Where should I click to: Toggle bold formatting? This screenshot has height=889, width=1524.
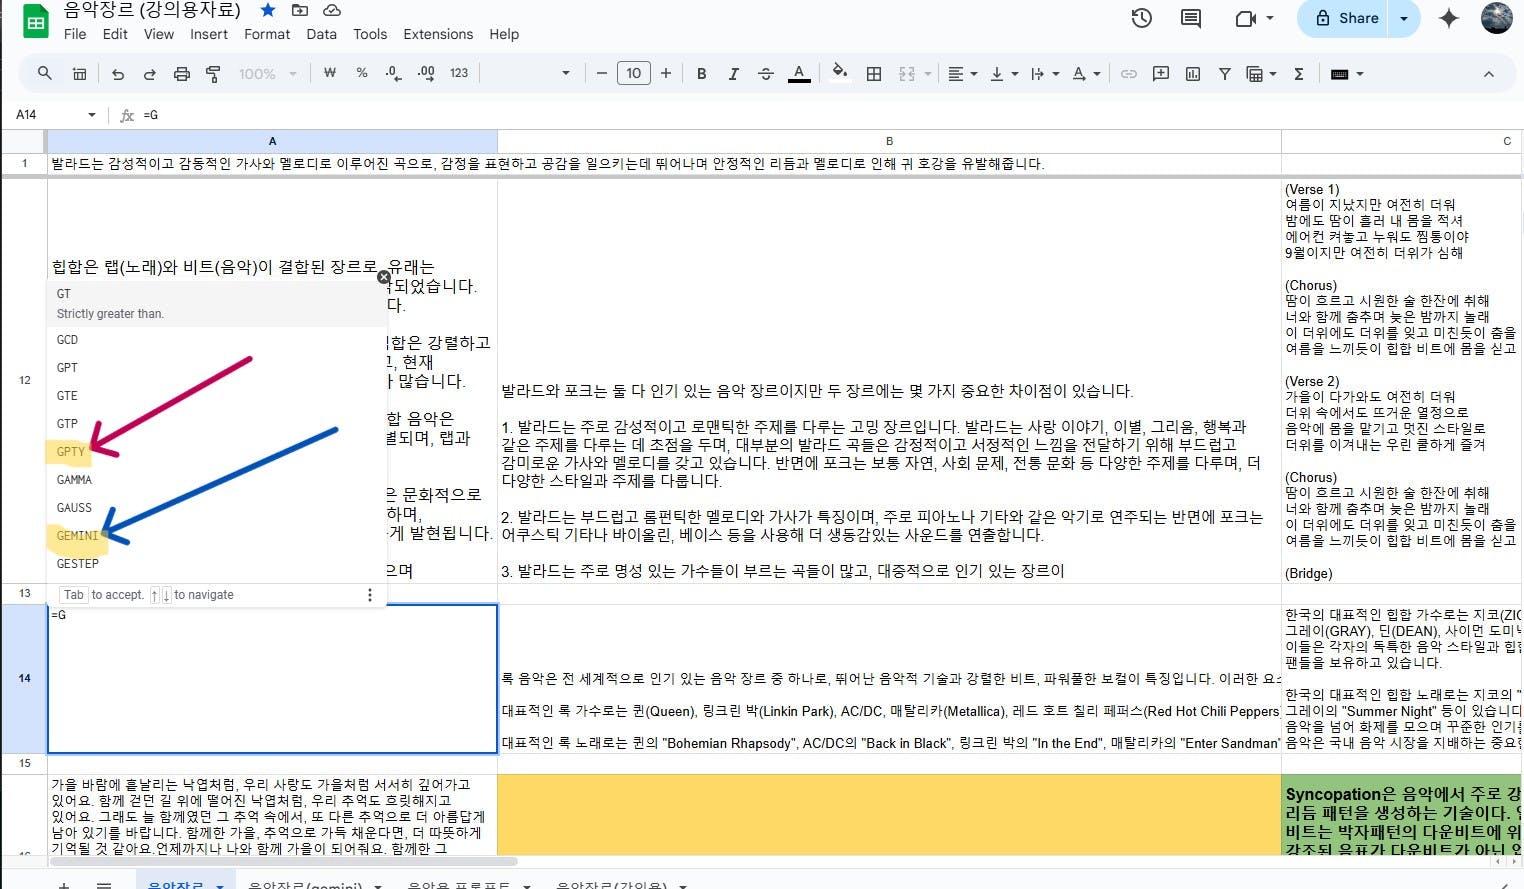[x=702, y=73]
